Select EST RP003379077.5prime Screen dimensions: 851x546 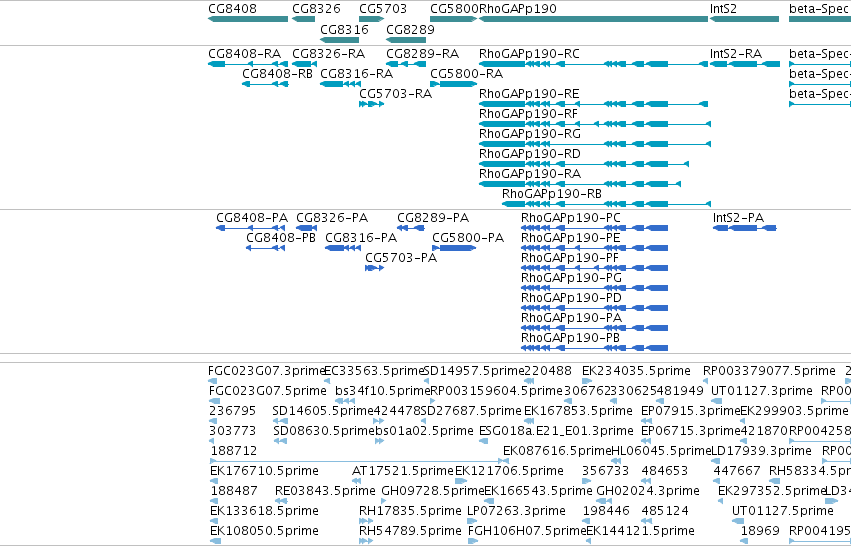(706, 381)
